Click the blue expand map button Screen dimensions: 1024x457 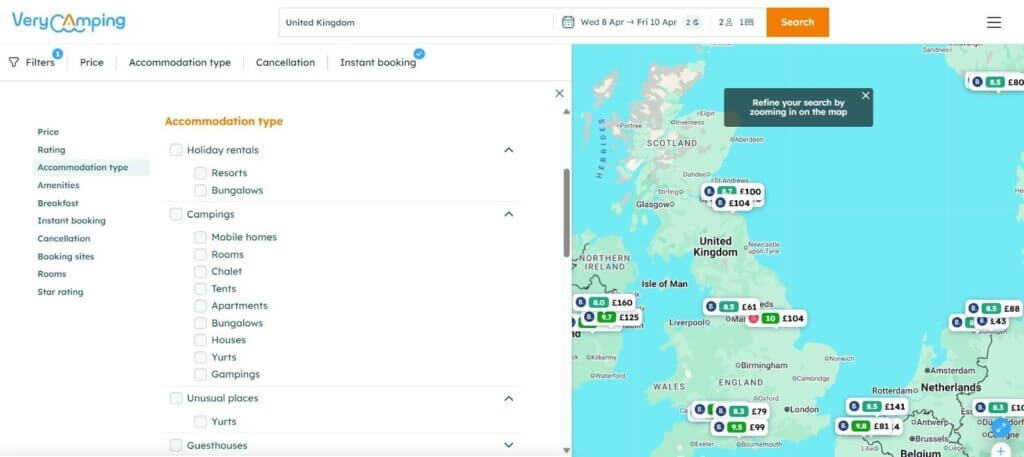pyautogui.click(x=1000, y=427)
